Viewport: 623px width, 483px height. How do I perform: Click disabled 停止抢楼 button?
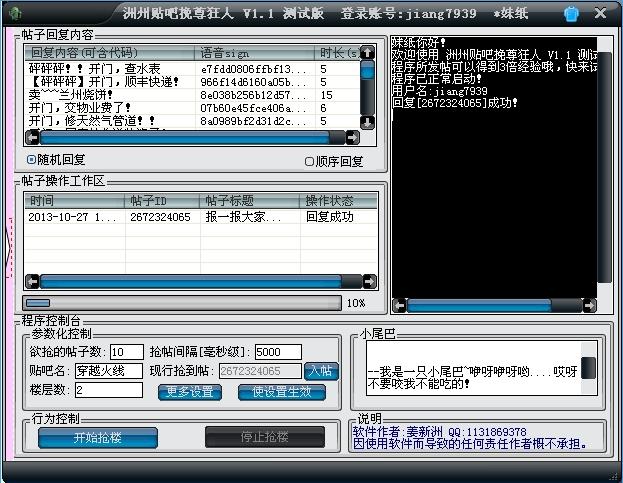click(x=265, y=437)
